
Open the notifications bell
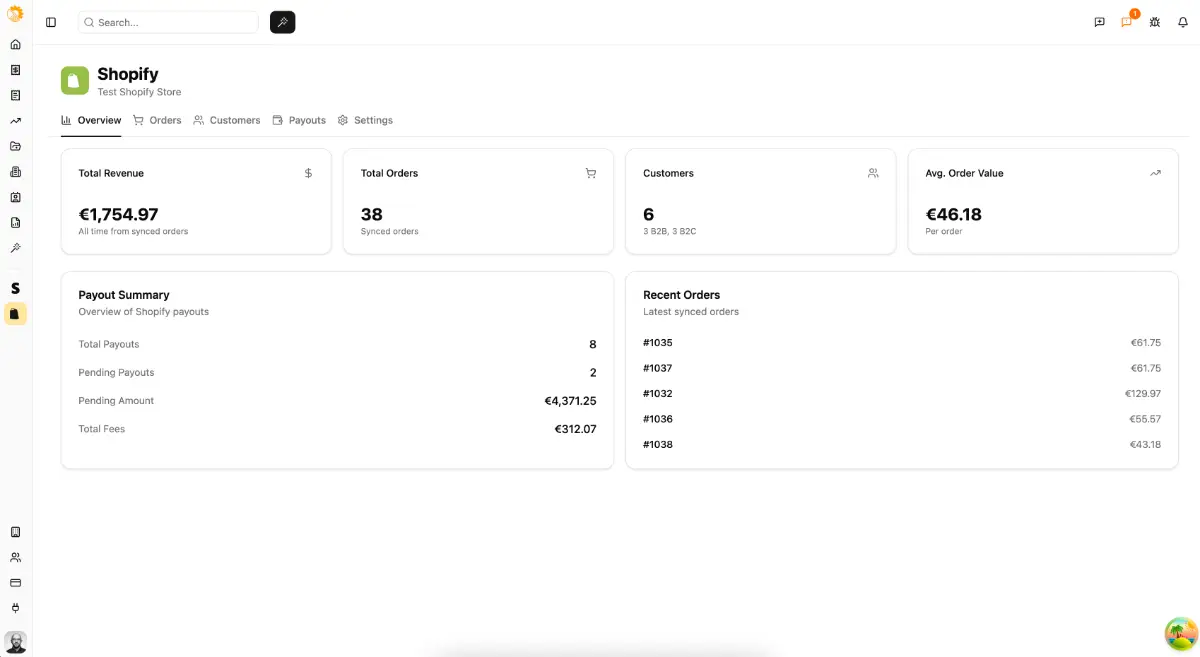(1183, 22)
